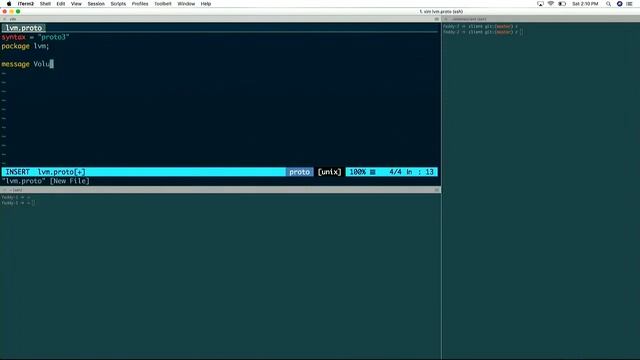Open the vim pane title bar menu icon
This screenshot has width=640, height=360.
point(436,19)
